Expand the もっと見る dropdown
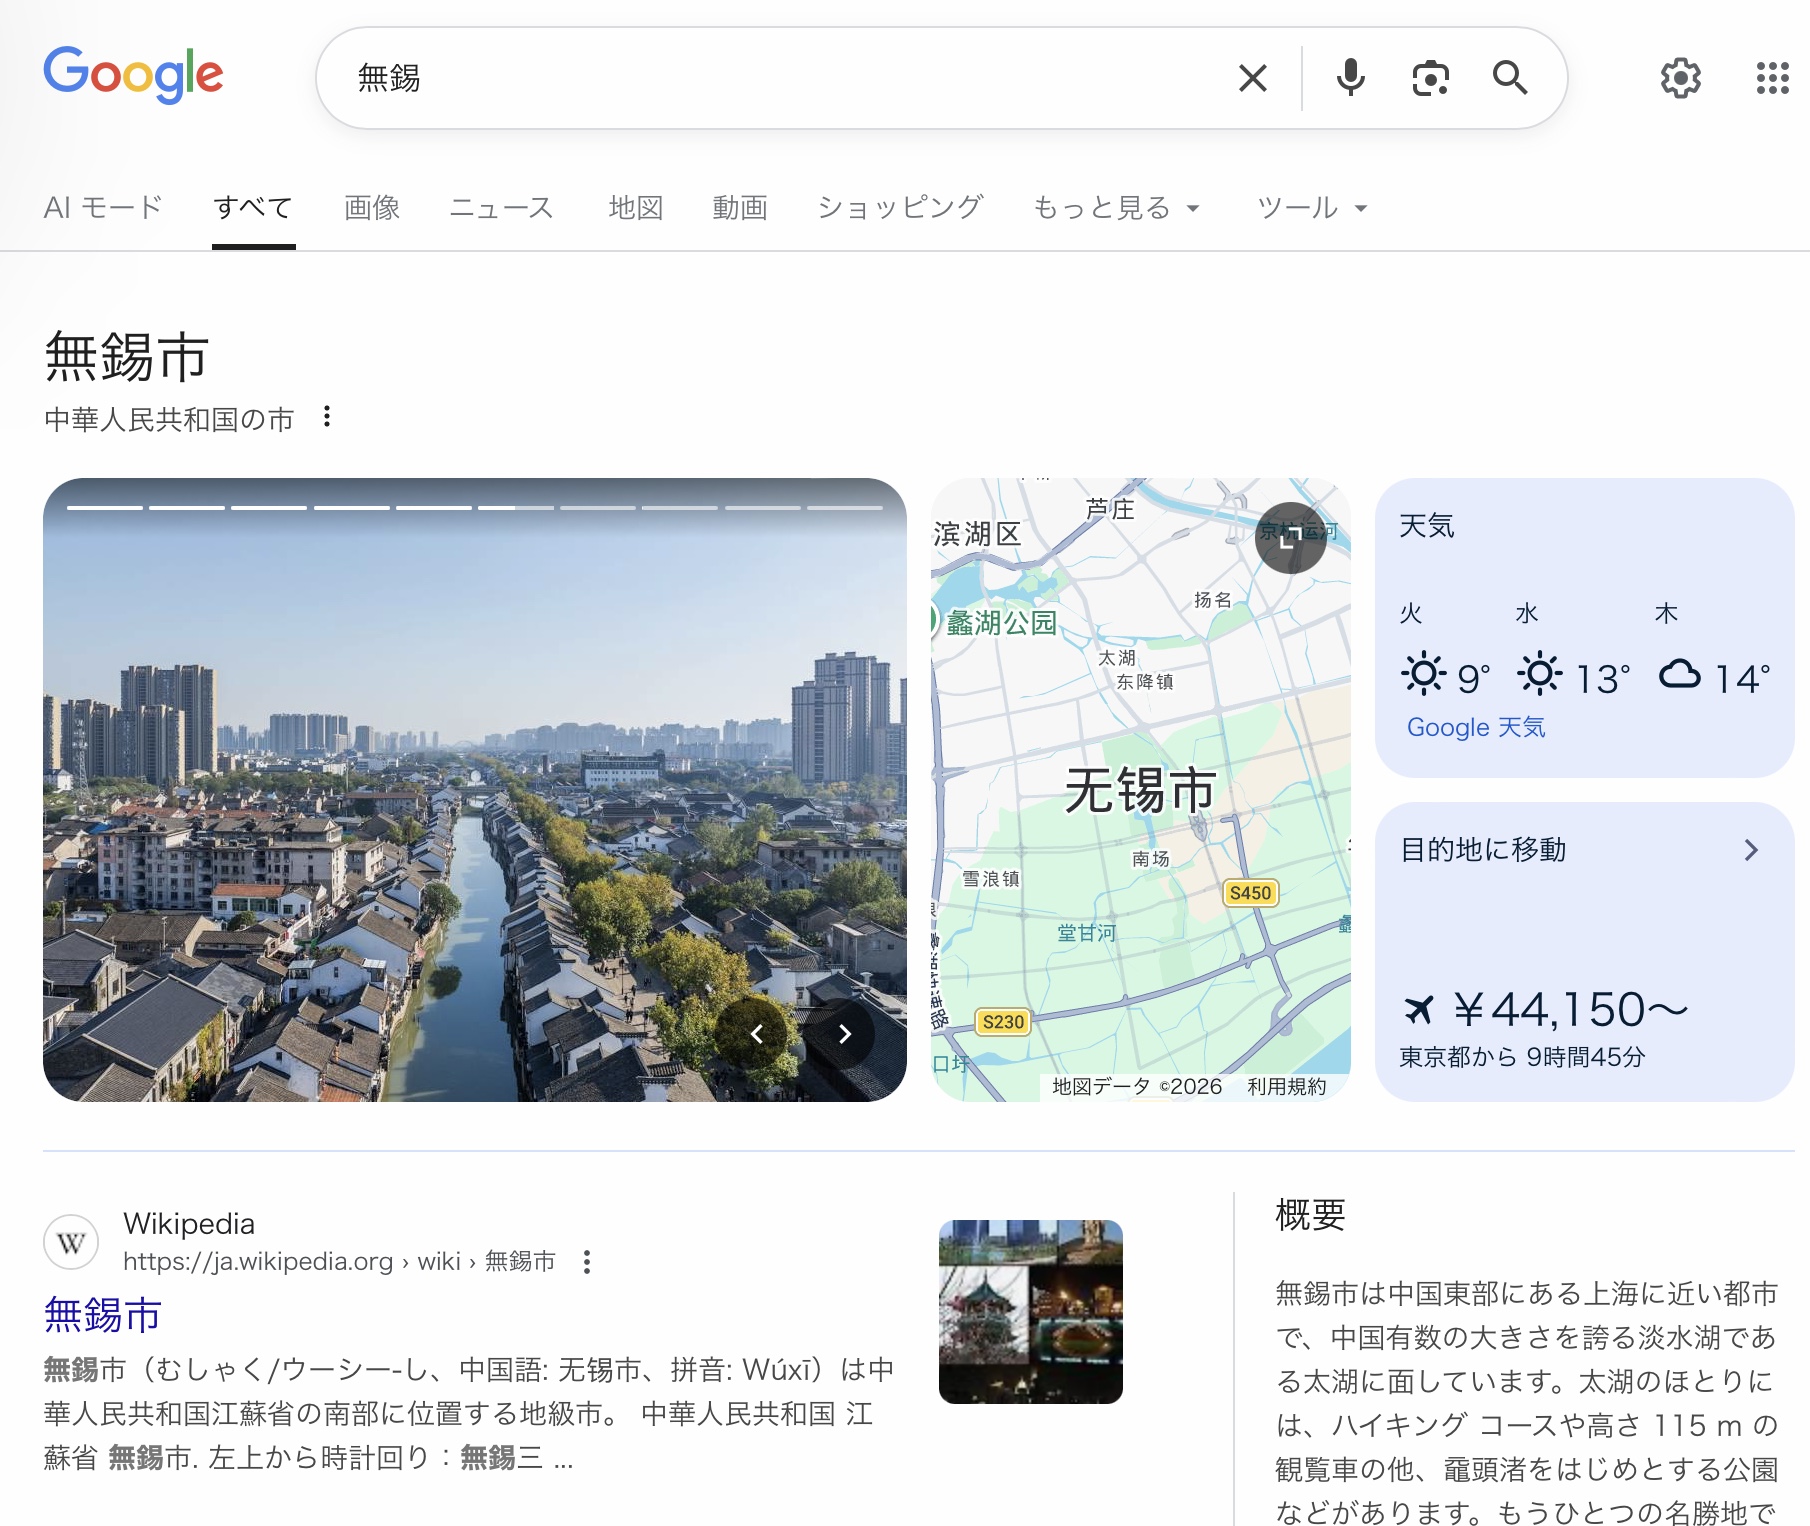The height and width of the screenshot is (1526, 1810). pyautogui.click(x=1115, y=208)
